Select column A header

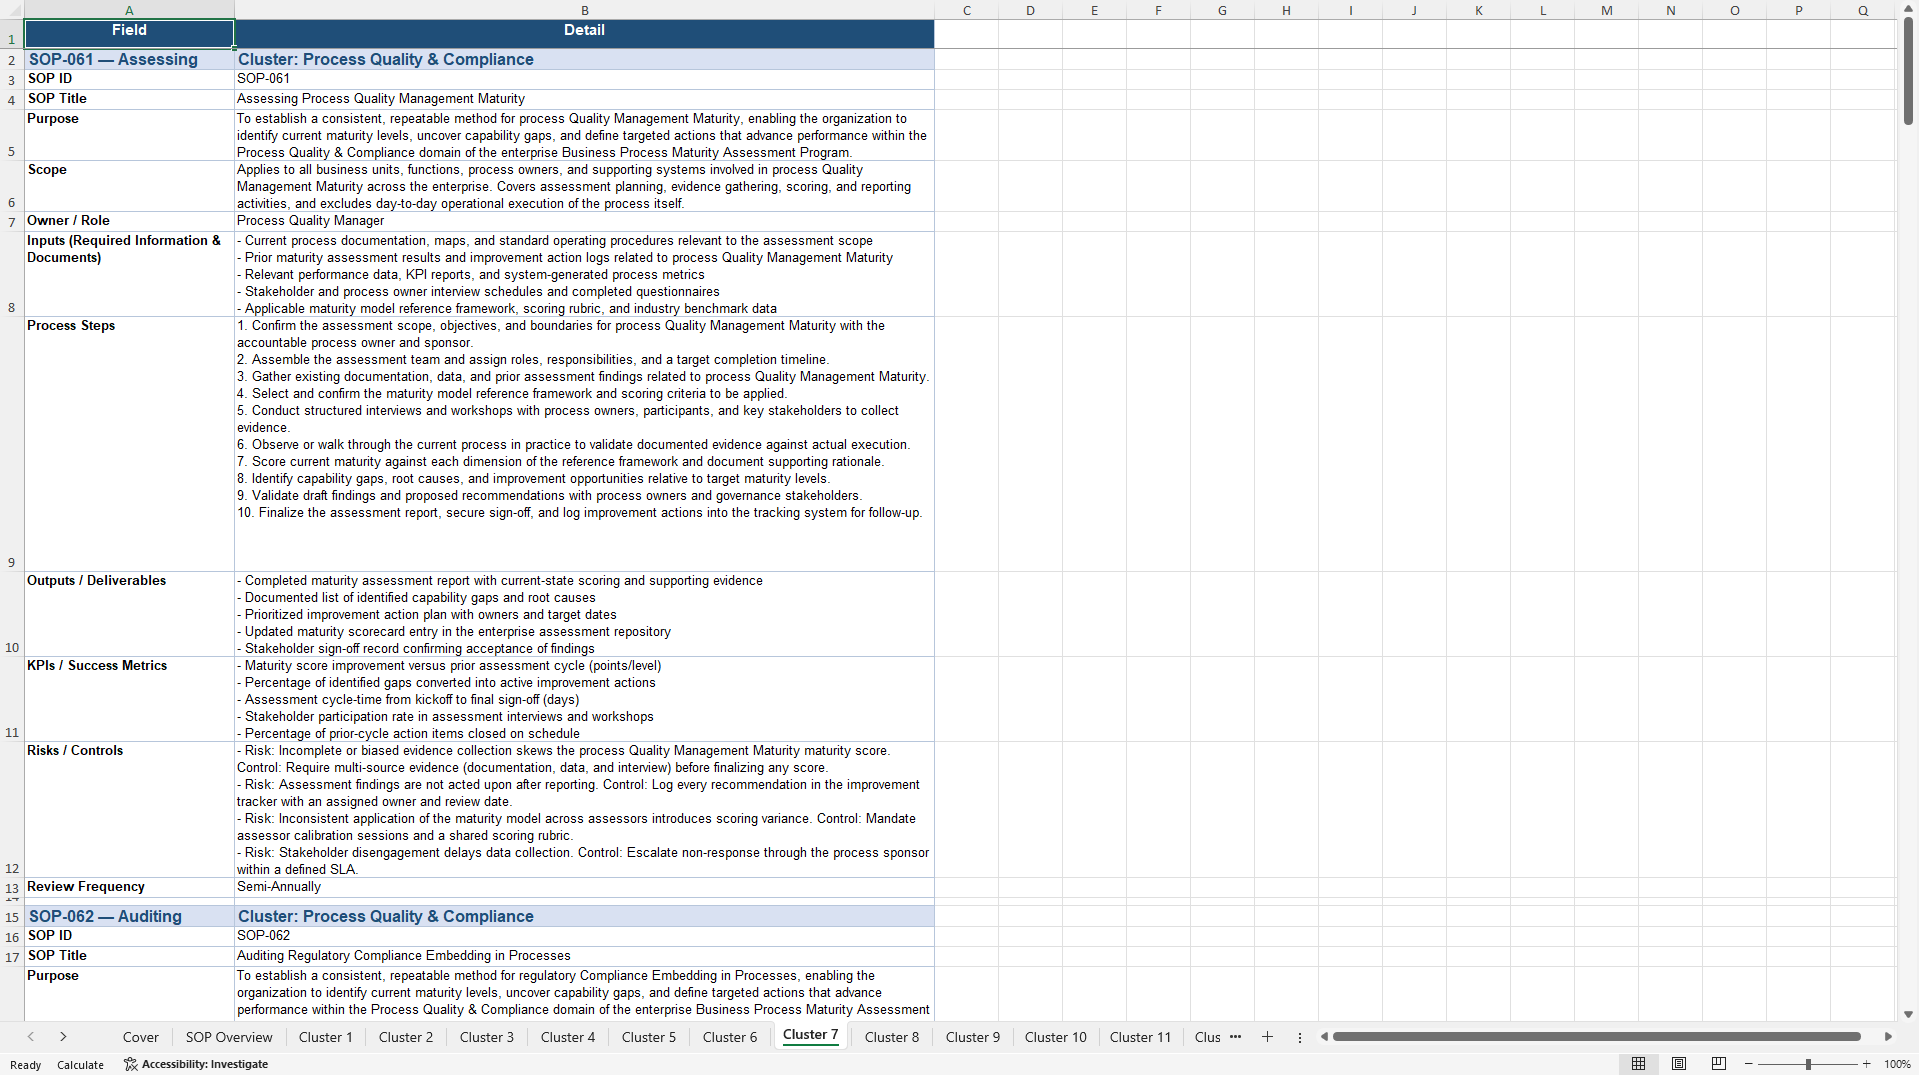[129, 10]
